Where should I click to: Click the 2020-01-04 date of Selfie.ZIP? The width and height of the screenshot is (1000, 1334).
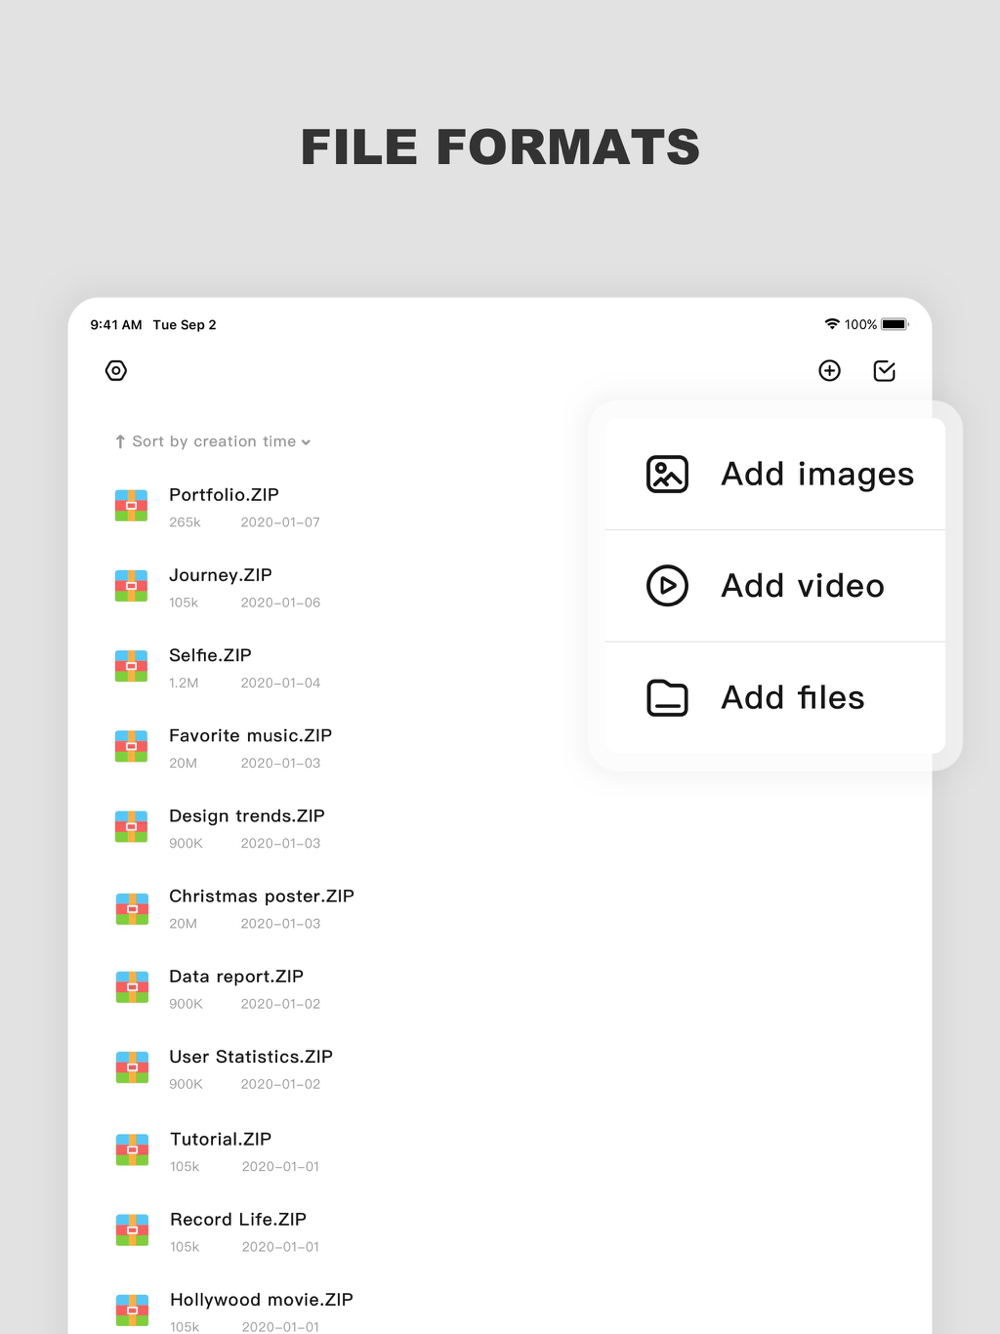pos(281,683)
